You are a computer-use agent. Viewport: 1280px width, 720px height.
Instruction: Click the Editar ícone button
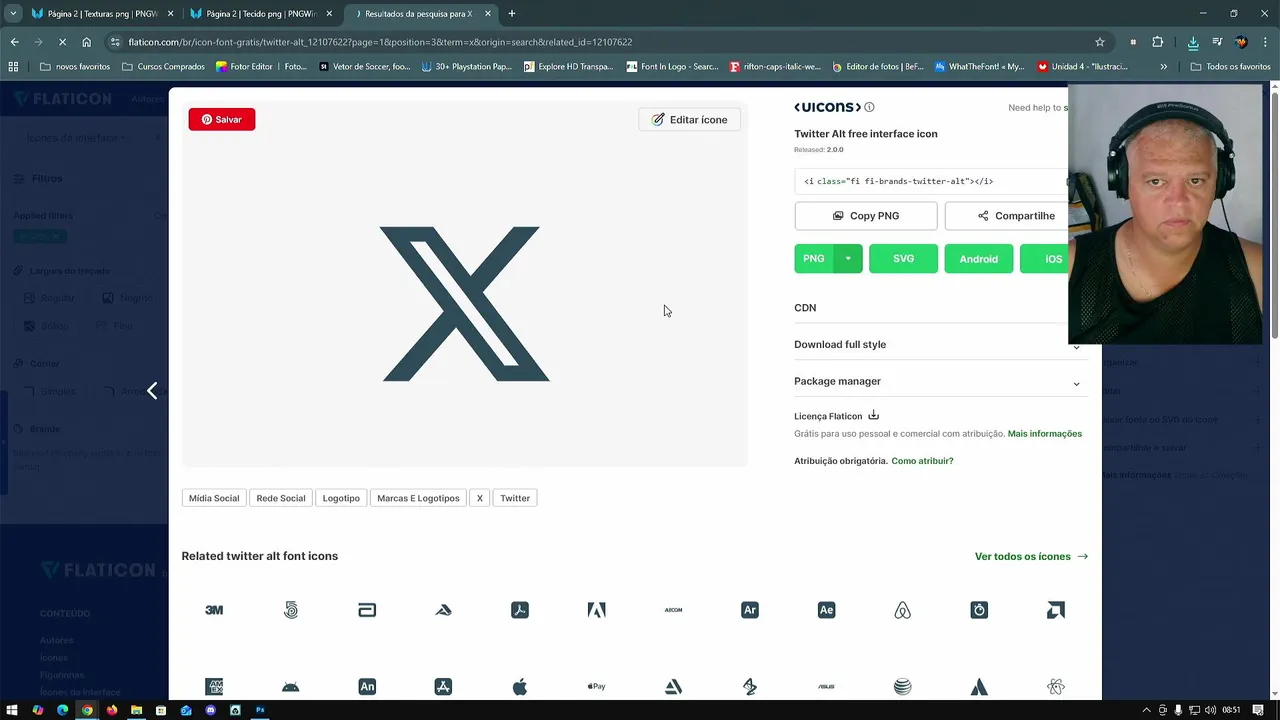tap(690, 119)
